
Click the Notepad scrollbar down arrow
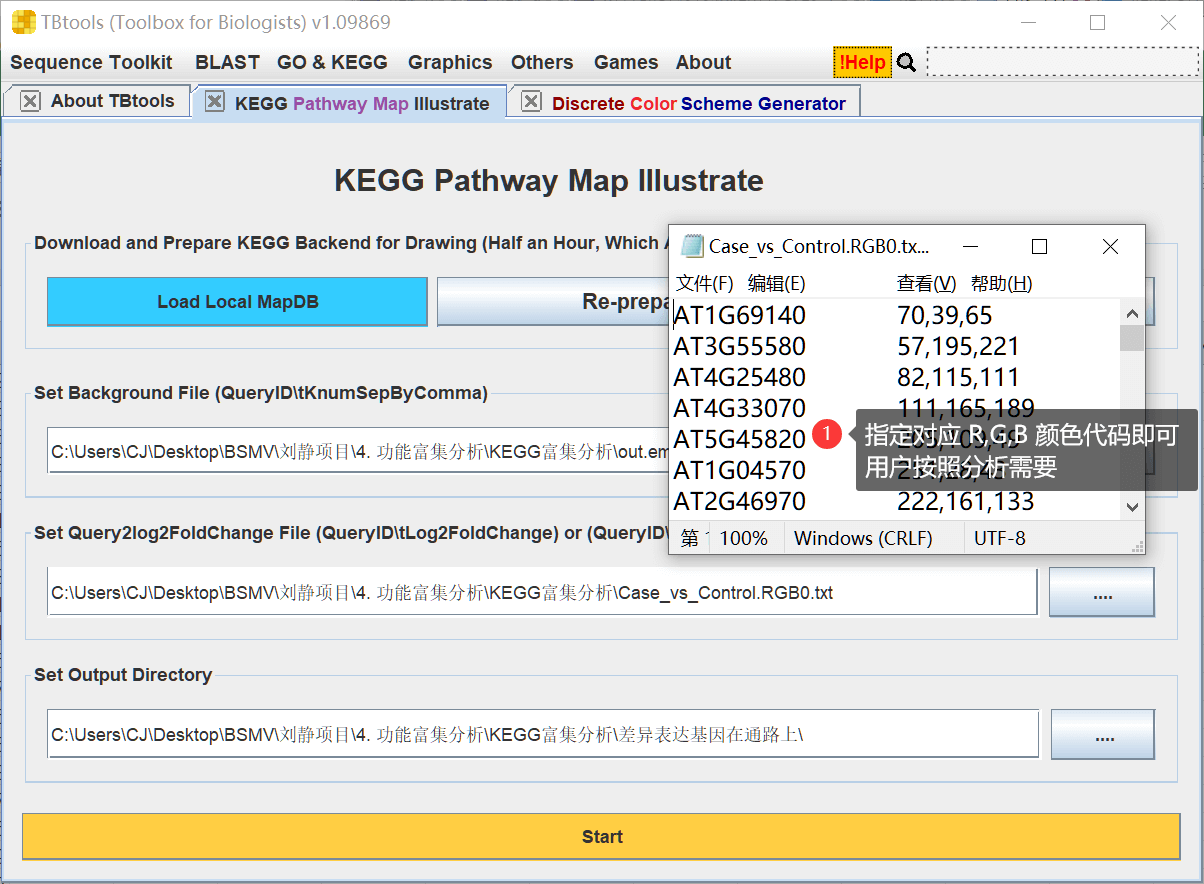pyautogui.click(x=1132, y=507)
